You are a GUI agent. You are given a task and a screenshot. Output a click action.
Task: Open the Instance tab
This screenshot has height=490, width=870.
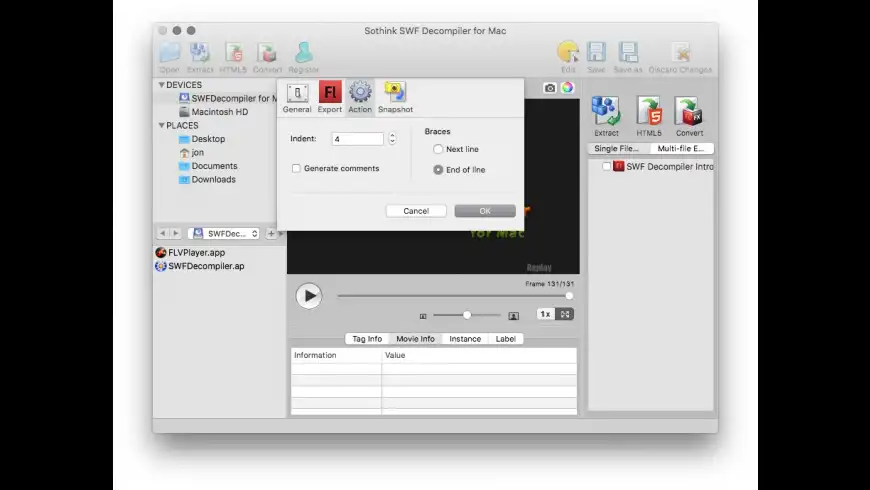click(465, 339)
